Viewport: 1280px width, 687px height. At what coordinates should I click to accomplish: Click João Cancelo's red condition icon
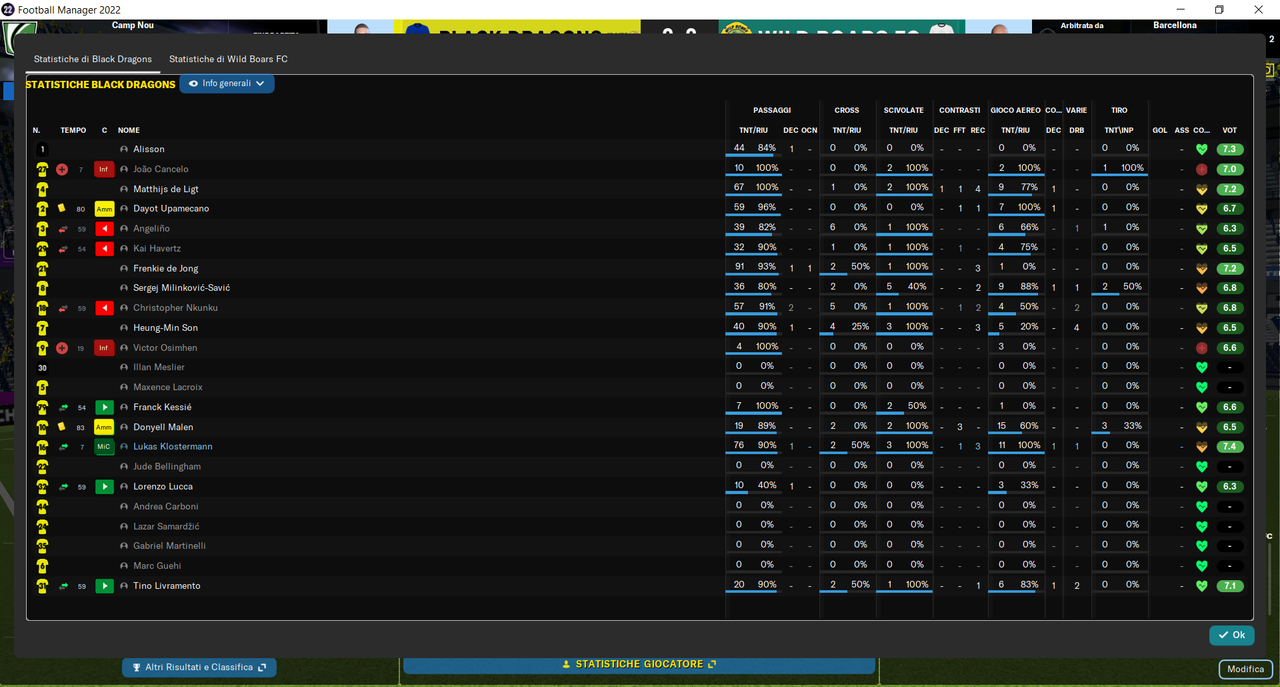1202,169
